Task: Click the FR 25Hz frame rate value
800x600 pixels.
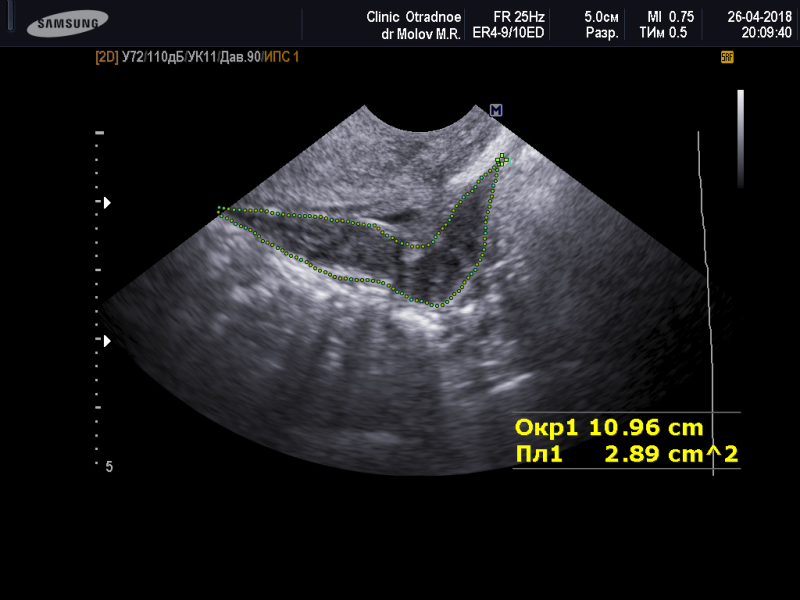Action: [x=519, y=17]
